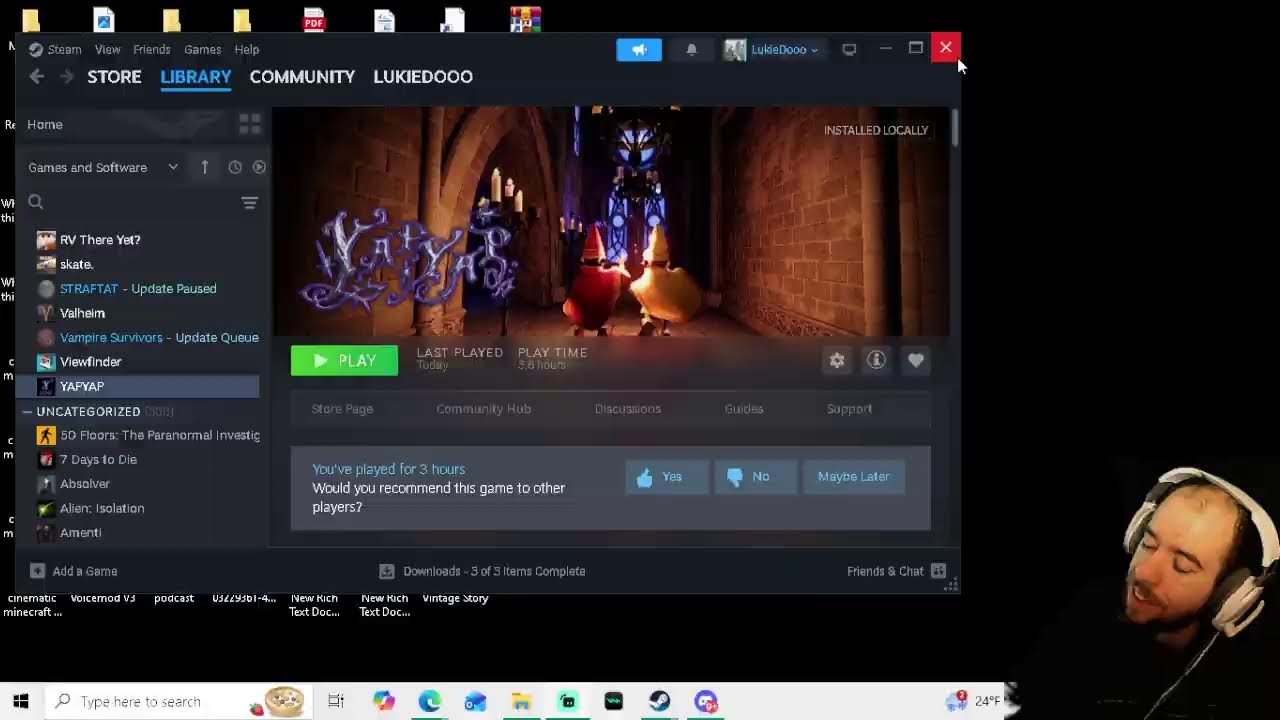Open Friends & Chat
The image size is (1280, 720).
[x=896, y=571]
